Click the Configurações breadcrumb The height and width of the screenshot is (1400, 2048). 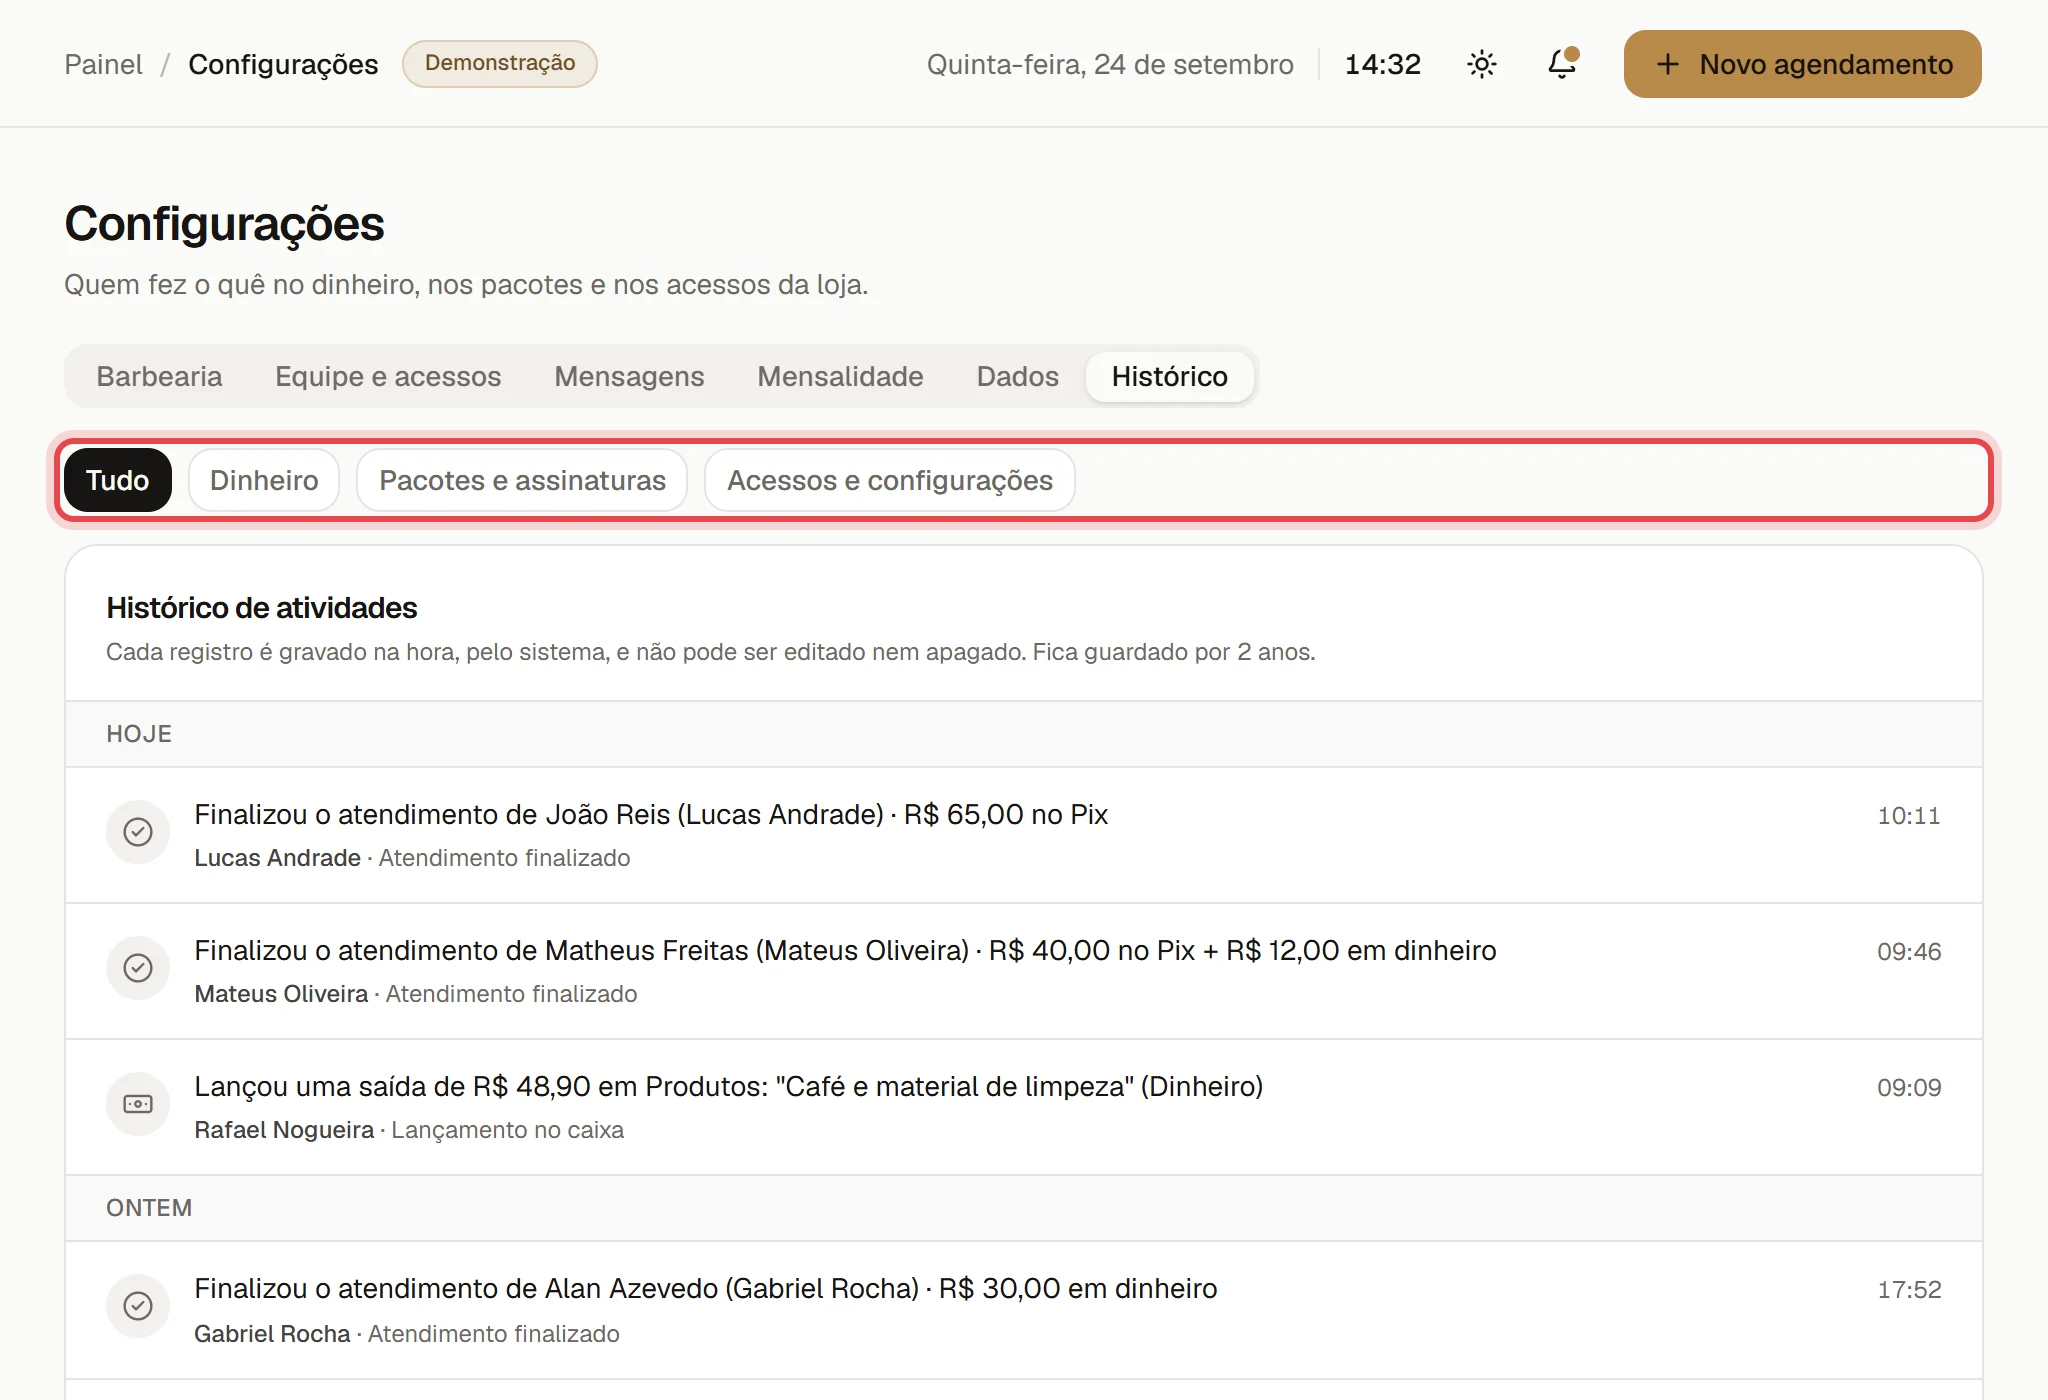[283, 64]
